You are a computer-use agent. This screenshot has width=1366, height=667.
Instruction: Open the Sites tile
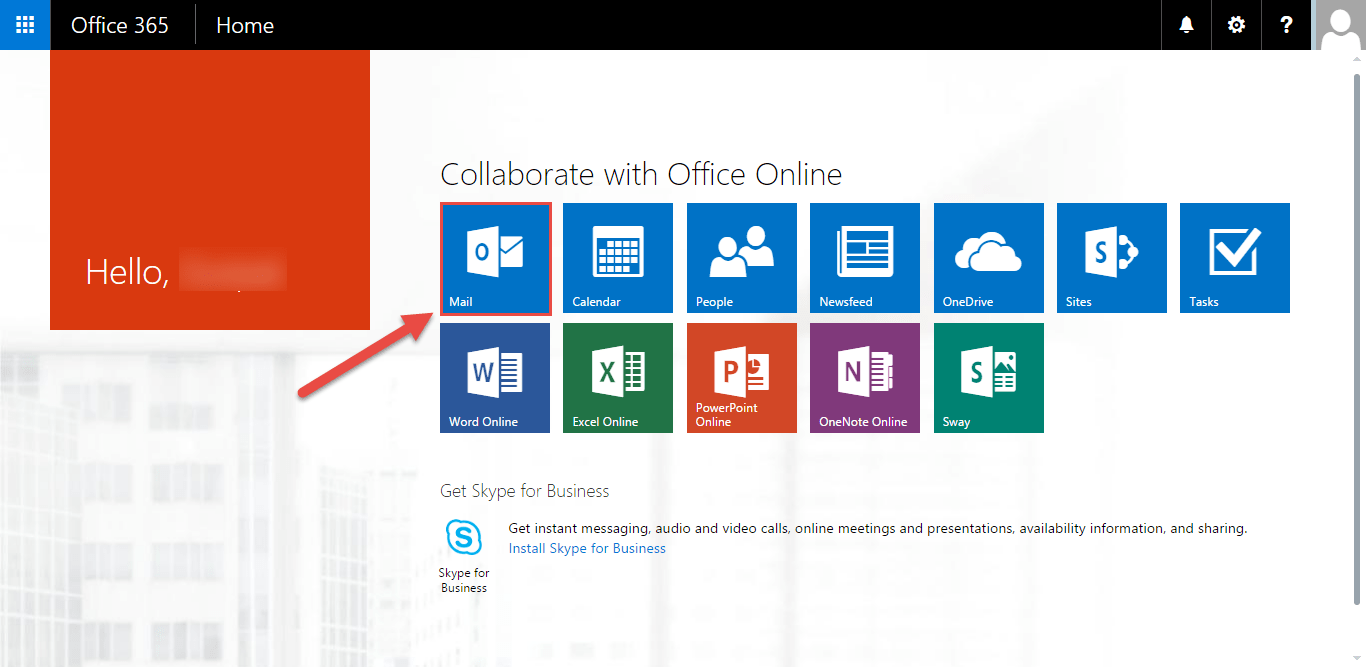coord(1112,258)
